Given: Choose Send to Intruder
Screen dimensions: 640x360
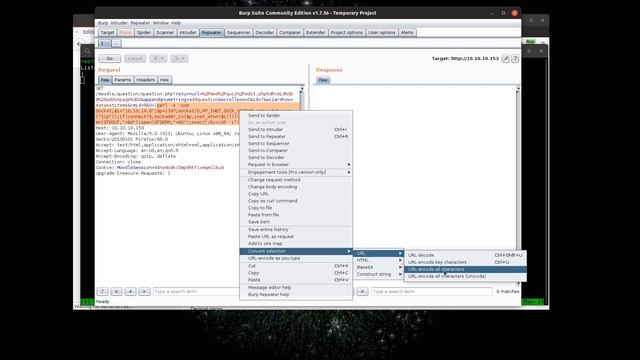Looking at the screenshot, I should [x=296, y=129].
